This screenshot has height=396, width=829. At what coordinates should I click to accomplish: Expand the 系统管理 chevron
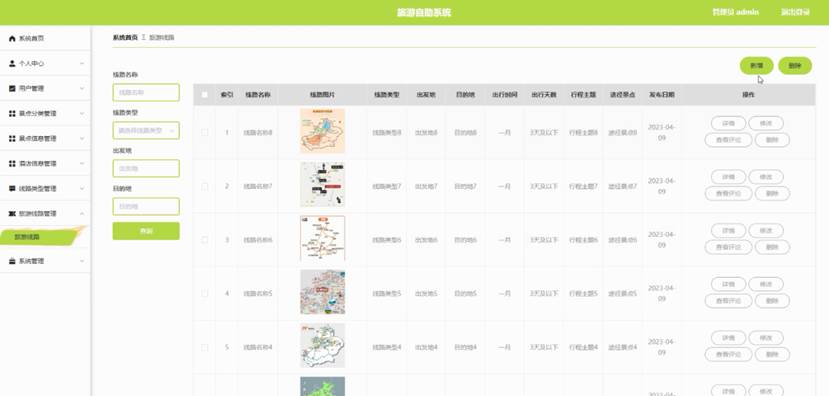[82, 261]
